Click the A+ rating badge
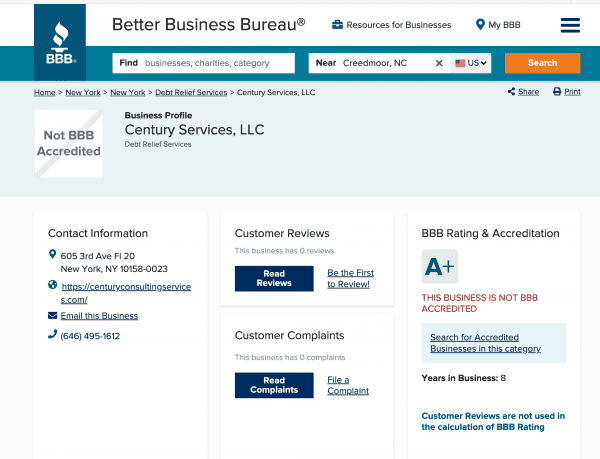 (x=440, y=267)
